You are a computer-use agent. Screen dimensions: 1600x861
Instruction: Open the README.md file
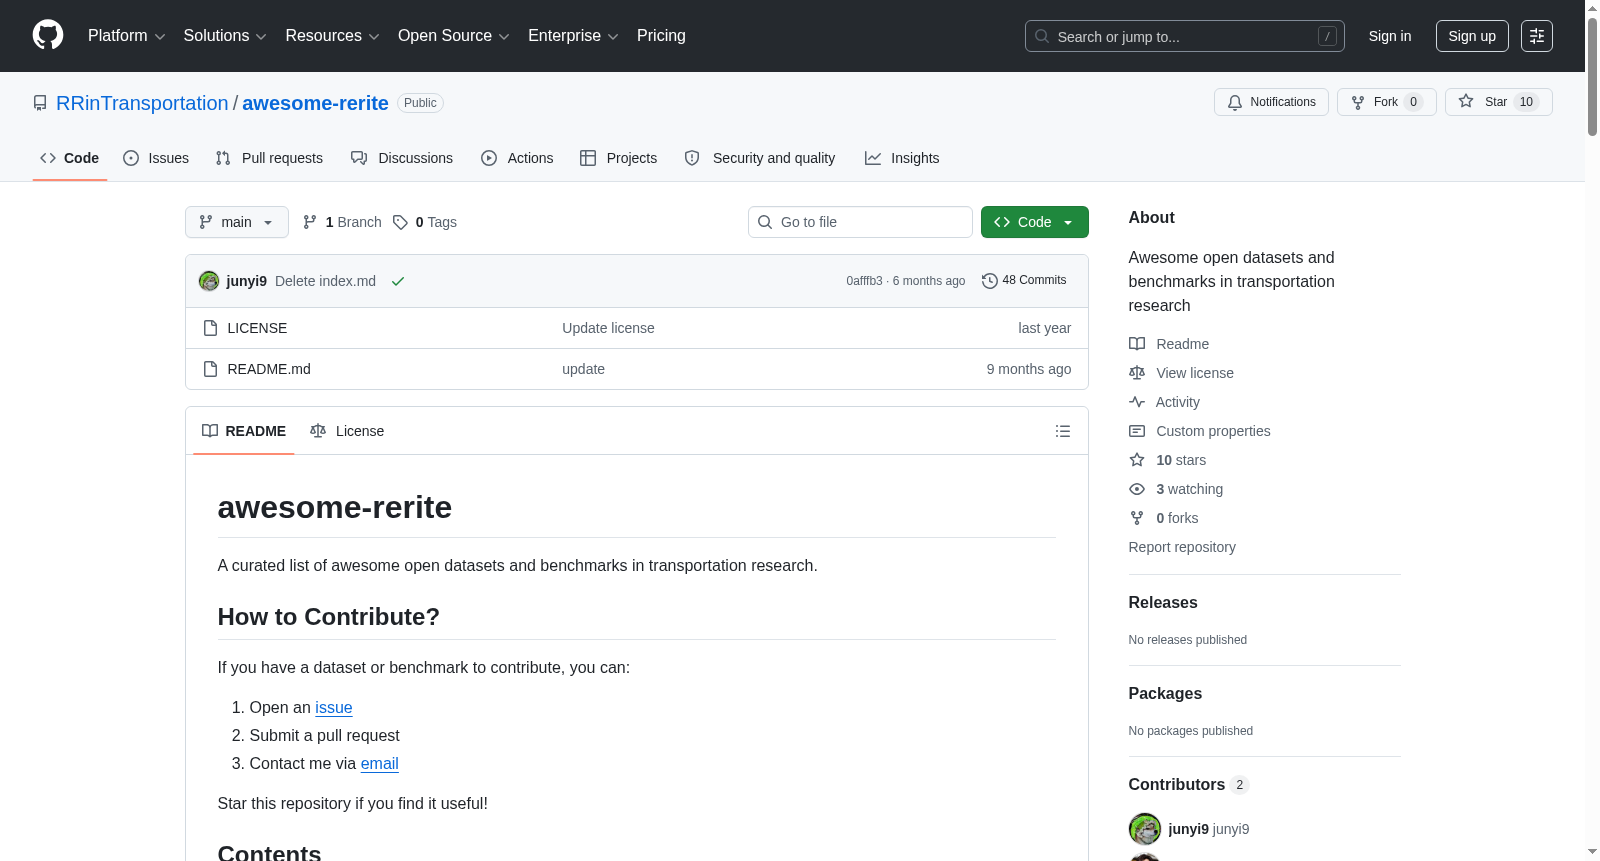tap(269, 369)
